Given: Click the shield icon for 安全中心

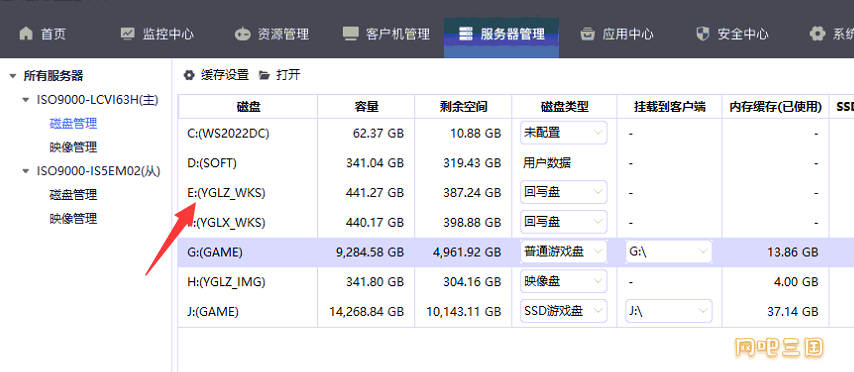Looking at the screenshot, I should click(703, 34).
